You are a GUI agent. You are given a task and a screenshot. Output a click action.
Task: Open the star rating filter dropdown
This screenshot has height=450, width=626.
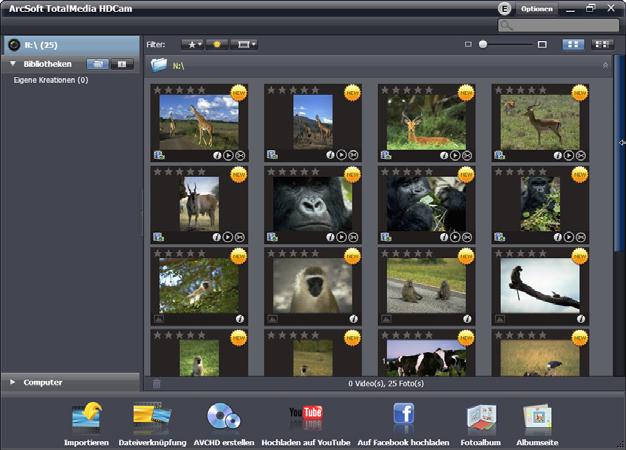(x=192, y=44)
